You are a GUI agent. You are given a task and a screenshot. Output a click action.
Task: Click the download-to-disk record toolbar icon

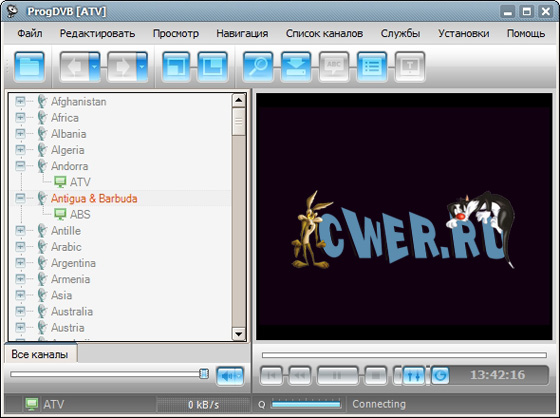point(296,67)
